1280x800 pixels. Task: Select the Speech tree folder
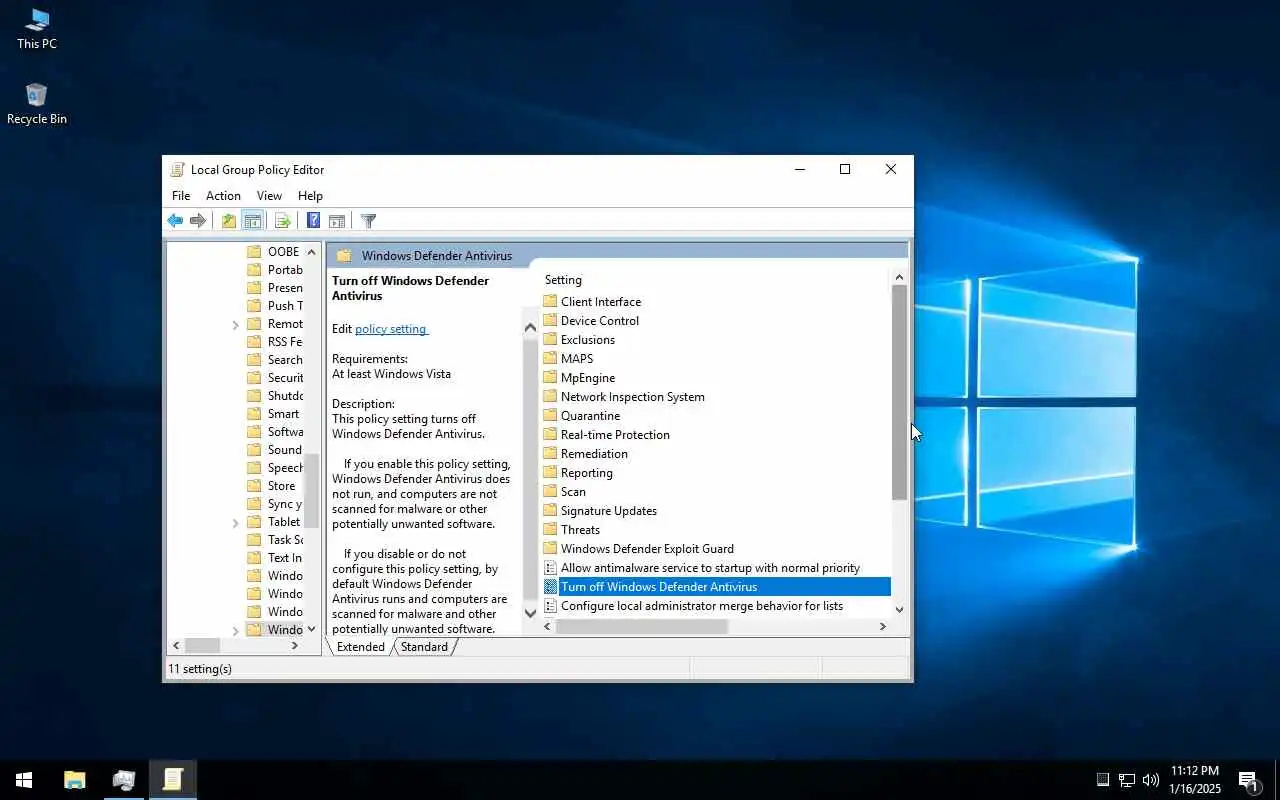[275, 468]
